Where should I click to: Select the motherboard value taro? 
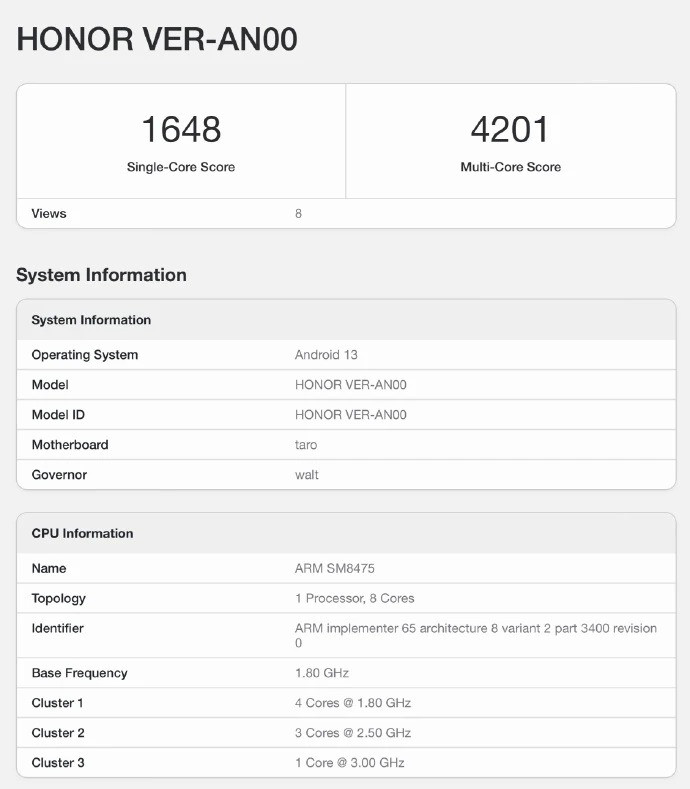point(306,445)
